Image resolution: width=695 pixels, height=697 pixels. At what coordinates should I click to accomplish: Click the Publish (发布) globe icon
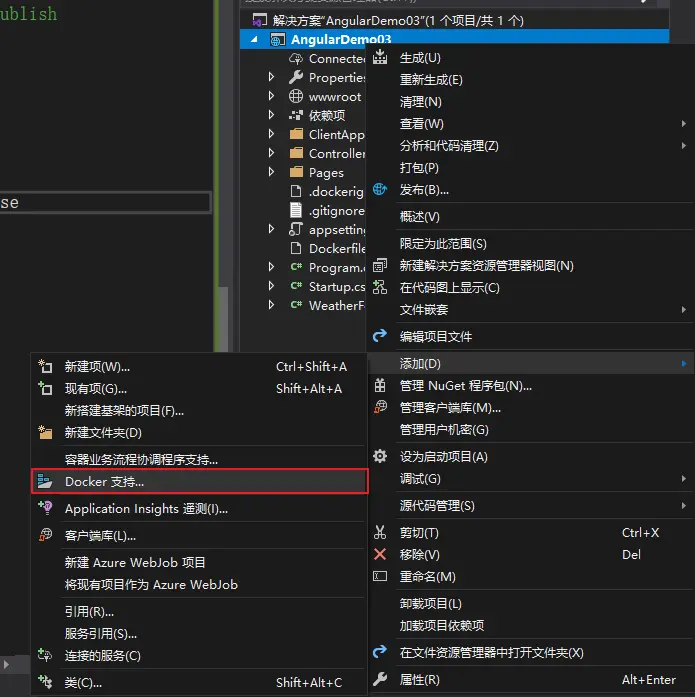click(380, 189)
